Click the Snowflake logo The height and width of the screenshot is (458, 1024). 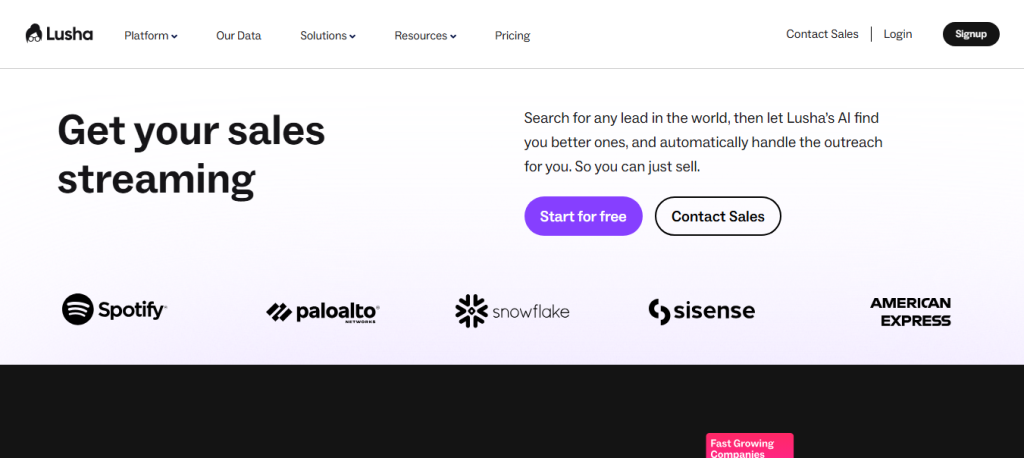point(512,311)
